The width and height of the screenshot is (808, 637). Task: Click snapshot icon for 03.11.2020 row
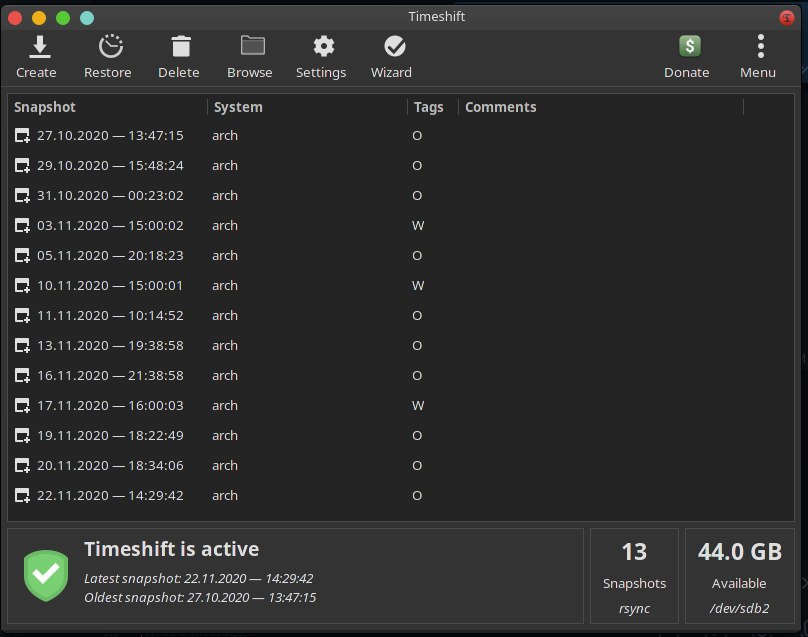point(22,226)
